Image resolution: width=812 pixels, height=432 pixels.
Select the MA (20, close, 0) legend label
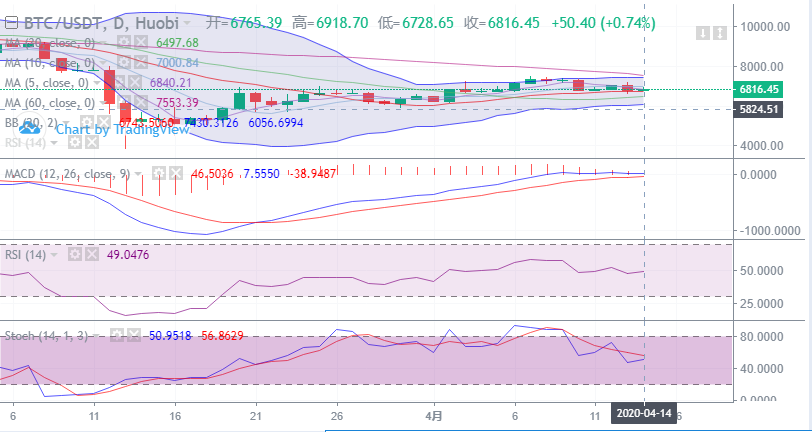(50, 42)
